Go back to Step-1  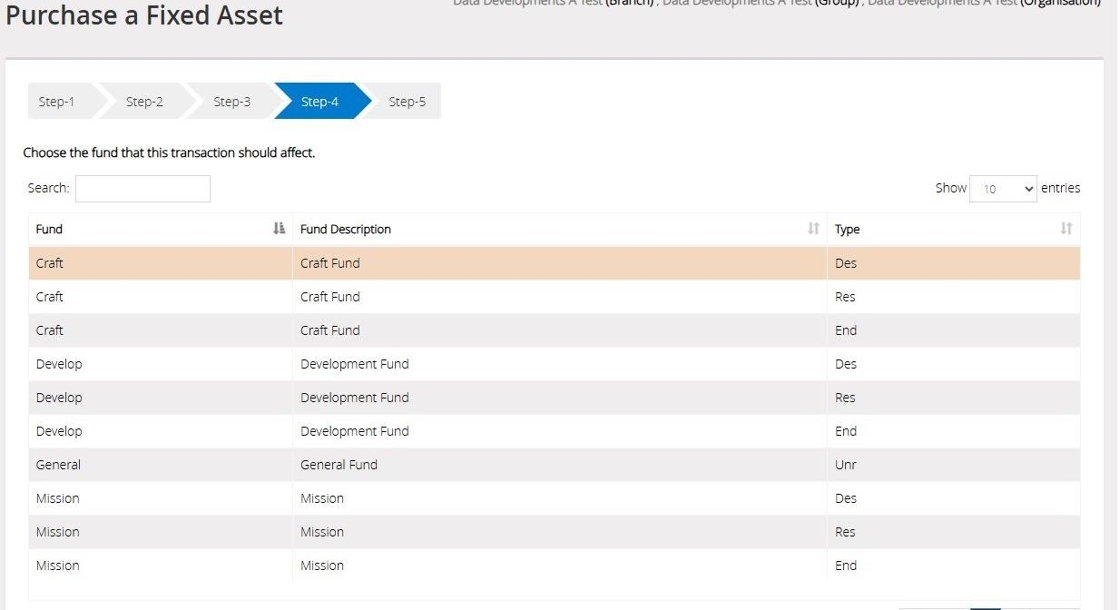[x=57, y=101]
